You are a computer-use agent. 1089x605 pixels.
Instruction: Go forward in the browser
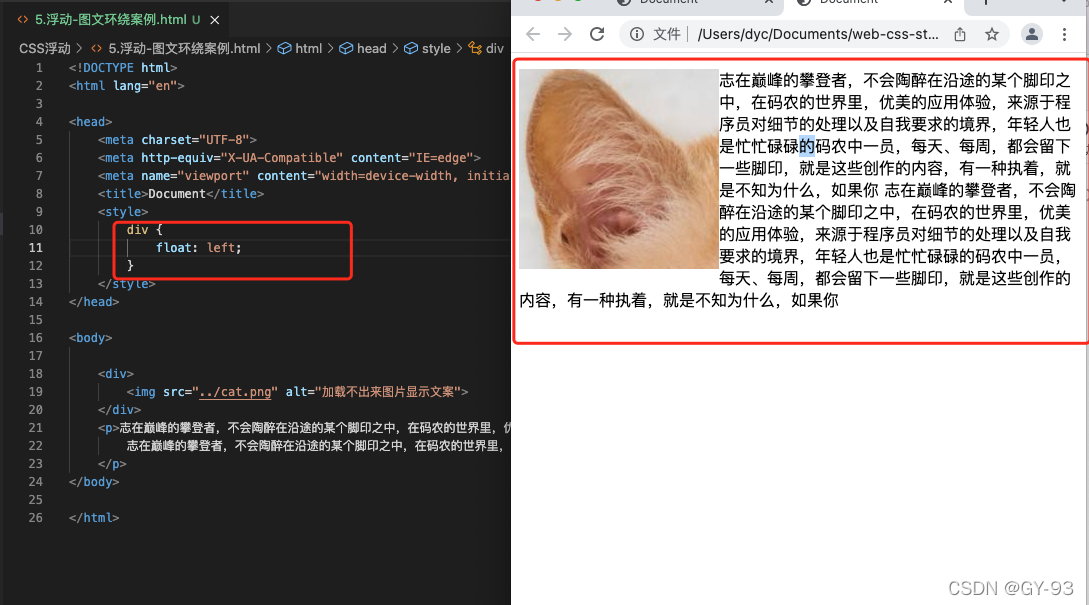[565, 34]
